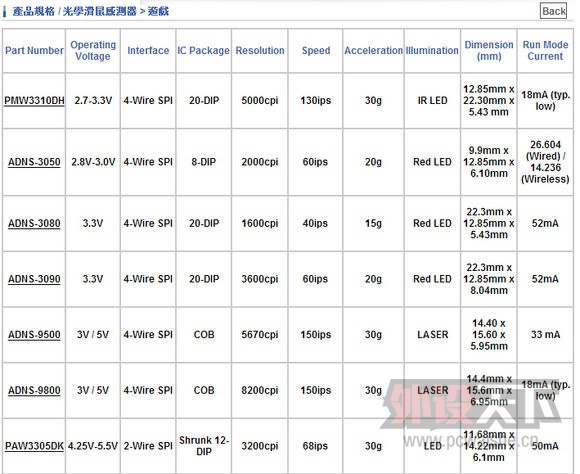Image resolution: width=580 pixels, height=474 pixels.
Task: Click the Acceleration column header
Action: tap(374, 50)
